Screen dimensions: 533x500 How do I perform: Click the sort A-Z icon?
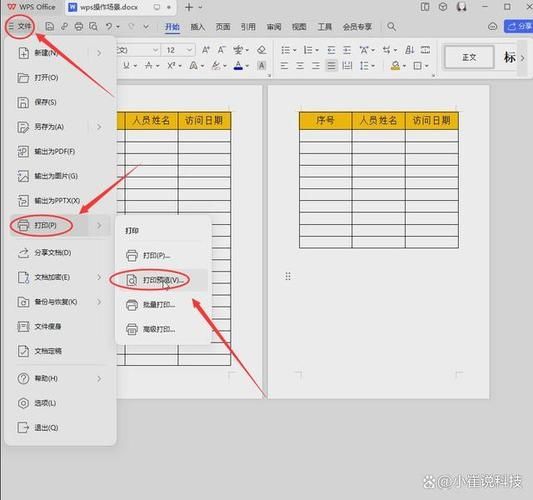(x=409, y=50)
